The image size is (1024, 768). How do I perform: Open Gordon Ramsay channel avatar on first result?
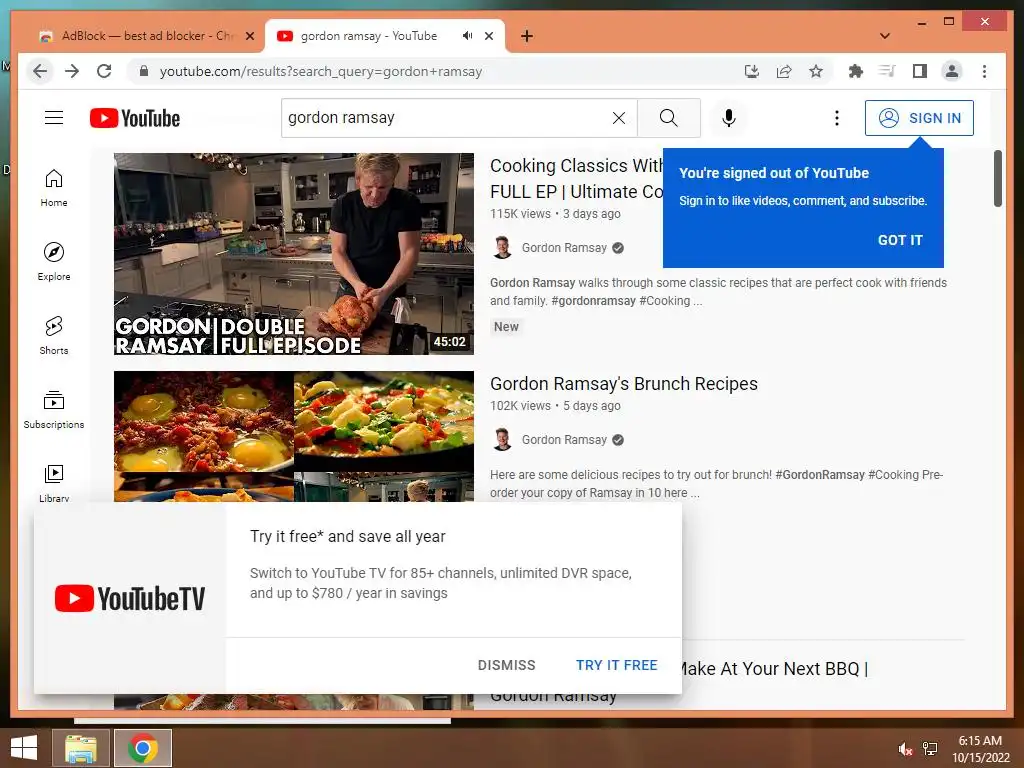(502, 248)
